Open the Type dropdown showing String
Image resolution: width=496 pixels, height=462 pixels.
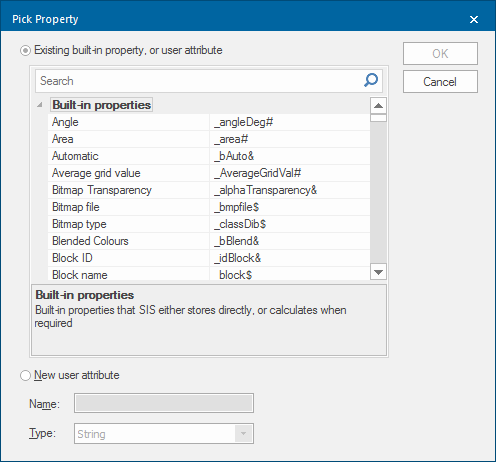(243, 433)
